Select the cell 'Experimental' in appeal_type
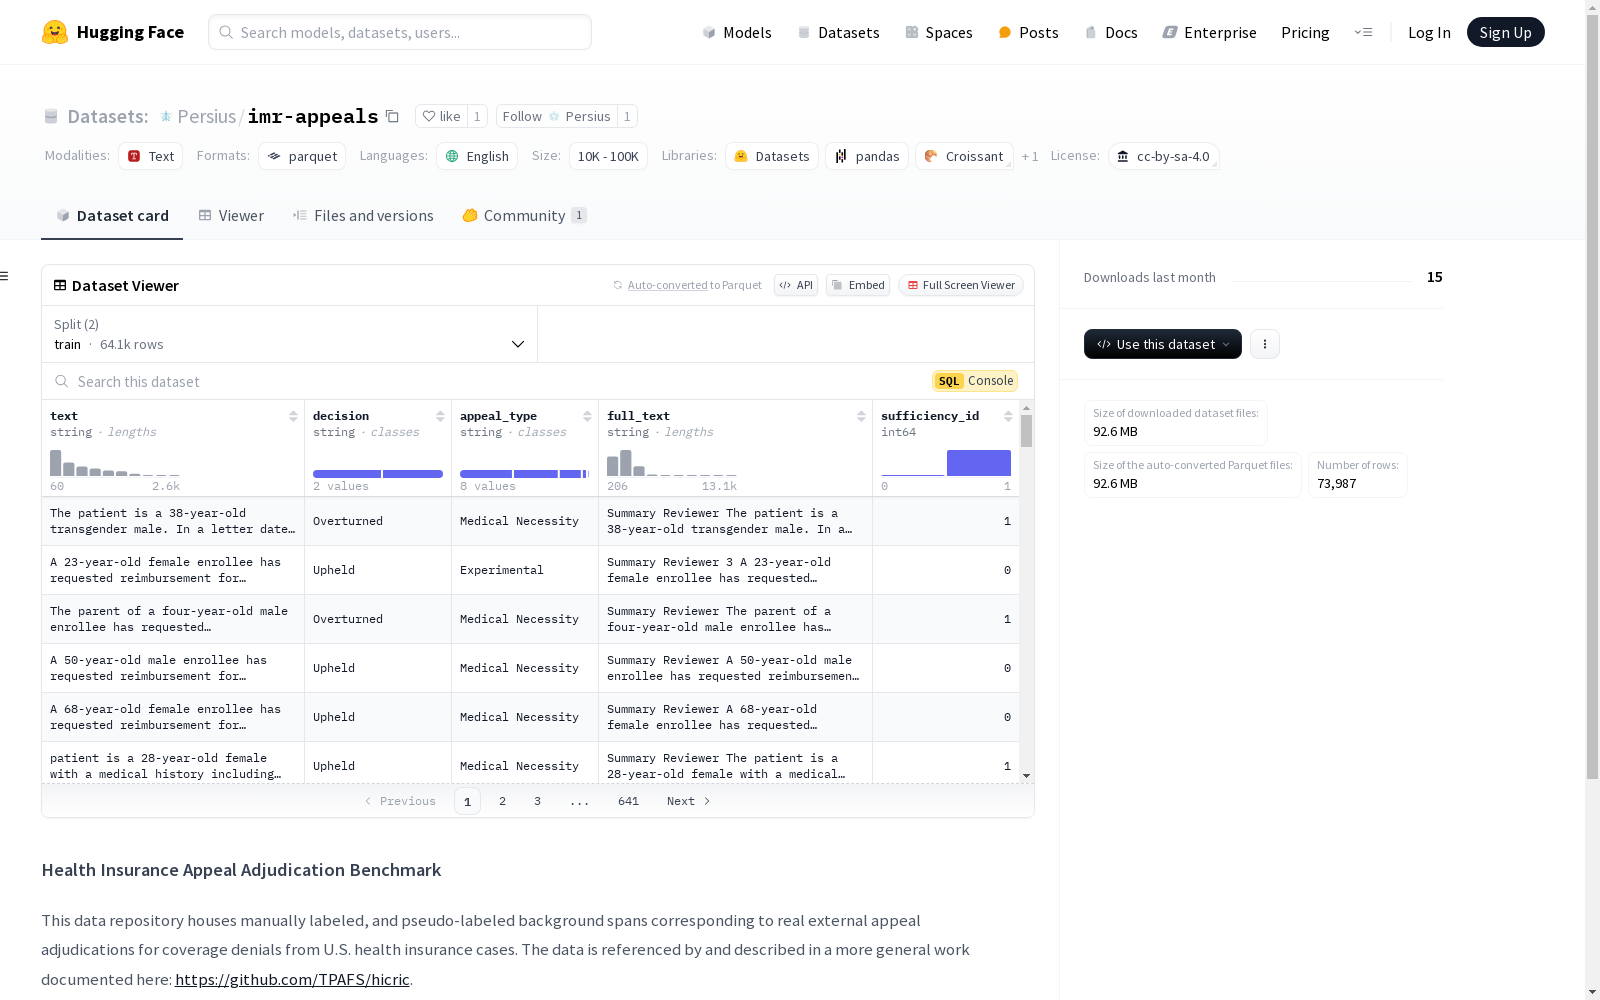1600x1000 pixels. point(525,570)
